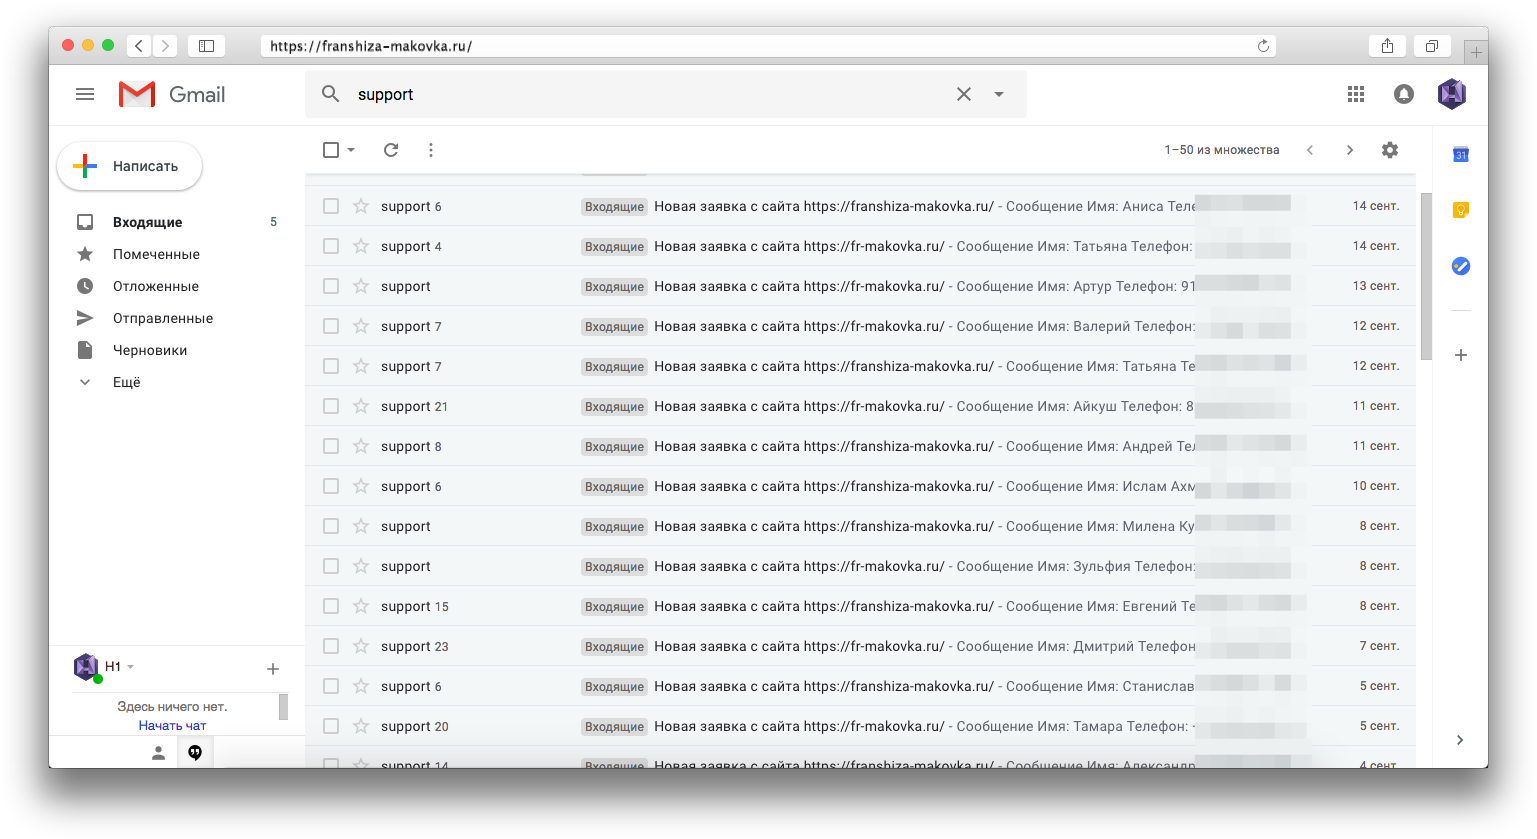Open the main menu hamburger icon
The image size is (1537, 839).
click(x=85, y=94)
